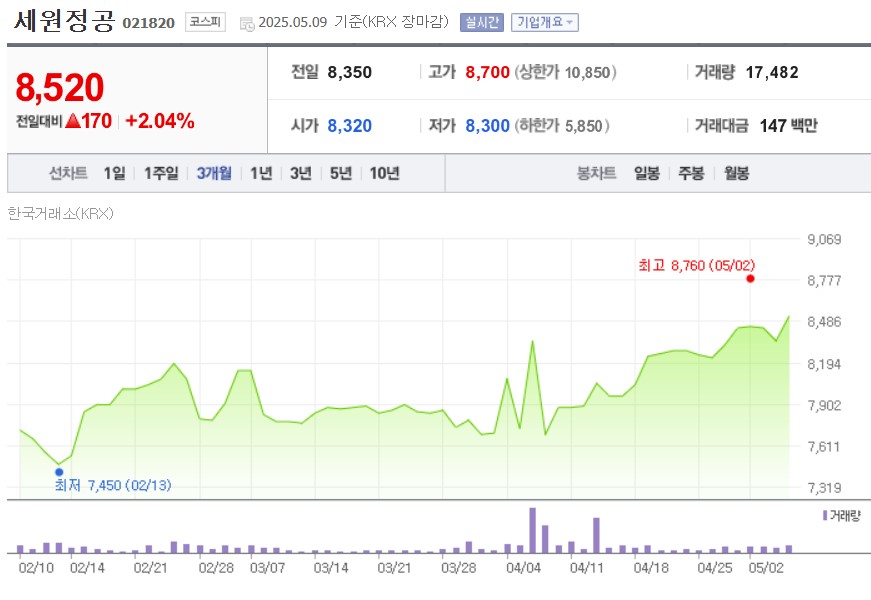Click the 상한가 10,850 text

click(565, 72)
